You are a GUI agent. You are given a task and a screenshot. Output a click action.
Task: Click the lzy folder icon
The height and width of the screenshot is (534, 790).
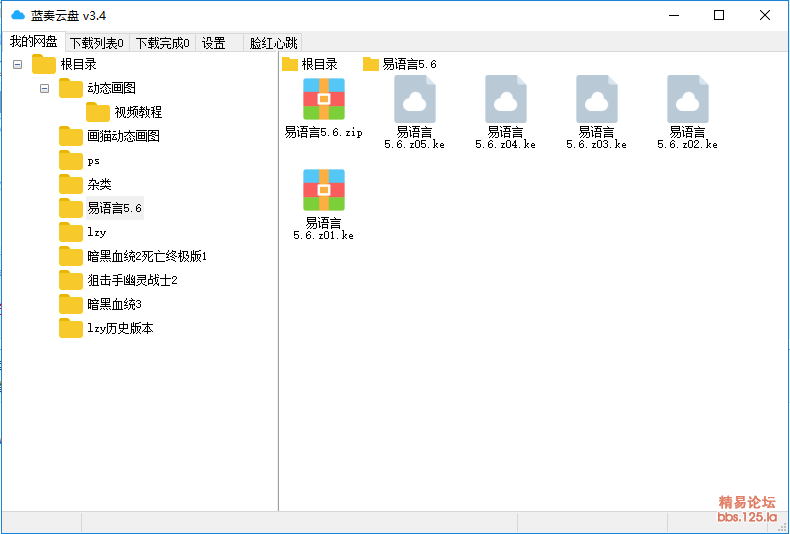coord(71,232)
